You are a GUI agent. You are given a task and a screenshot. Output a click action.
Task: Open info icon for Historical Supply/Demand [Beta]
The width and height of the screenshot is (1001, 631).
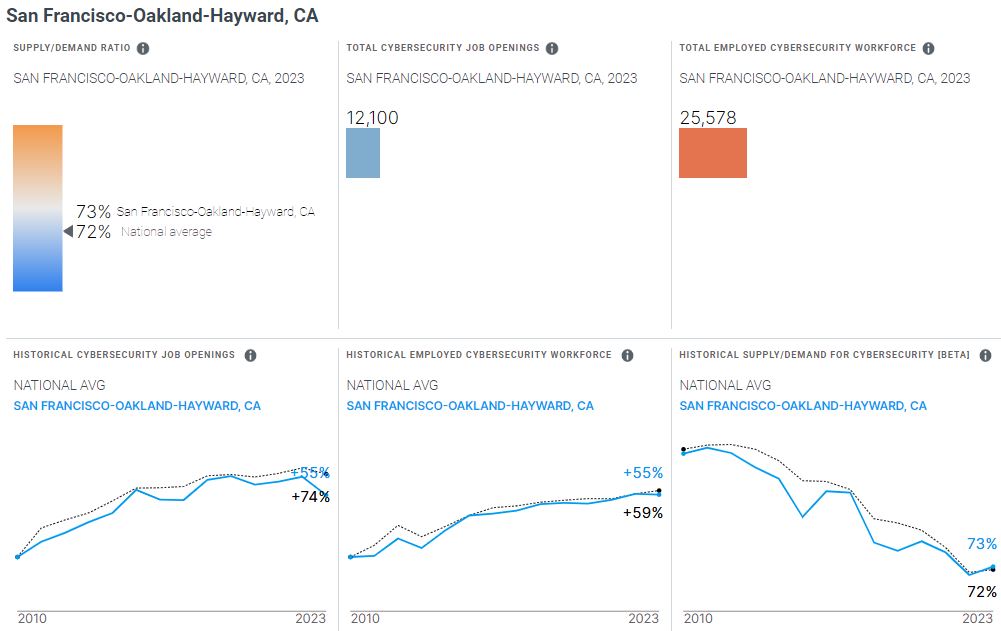[x=985, y=355]
